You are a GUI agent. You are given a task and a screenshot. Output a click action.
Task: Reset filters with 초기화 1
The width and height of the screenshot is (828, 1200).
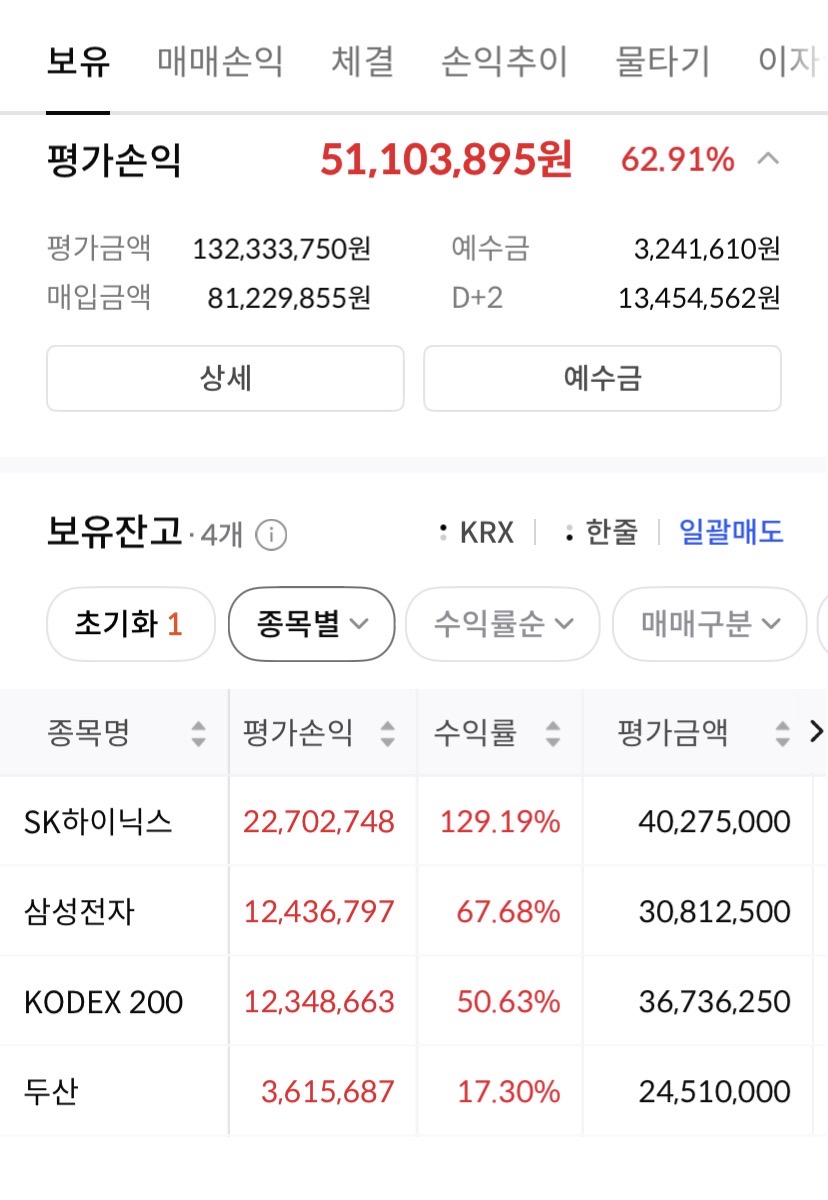point(130,625)
